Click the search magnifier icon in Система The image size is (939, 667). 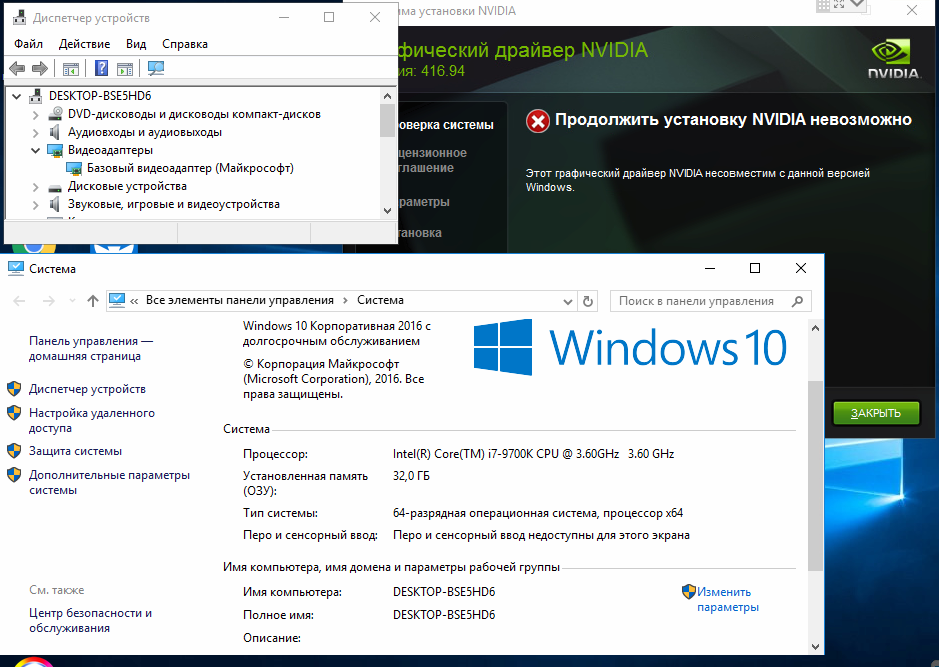[x=797, y=301]
